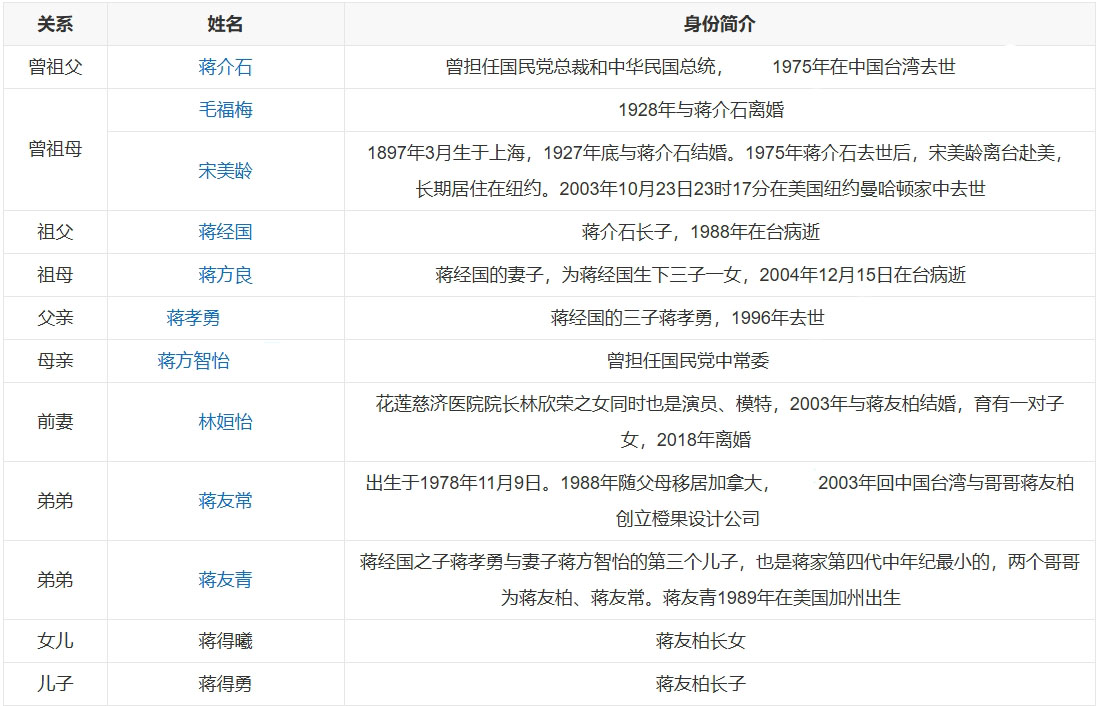The image size is (1096, 706).
Task: Follow the 林姮怡 link
Action: pos(225,422)
